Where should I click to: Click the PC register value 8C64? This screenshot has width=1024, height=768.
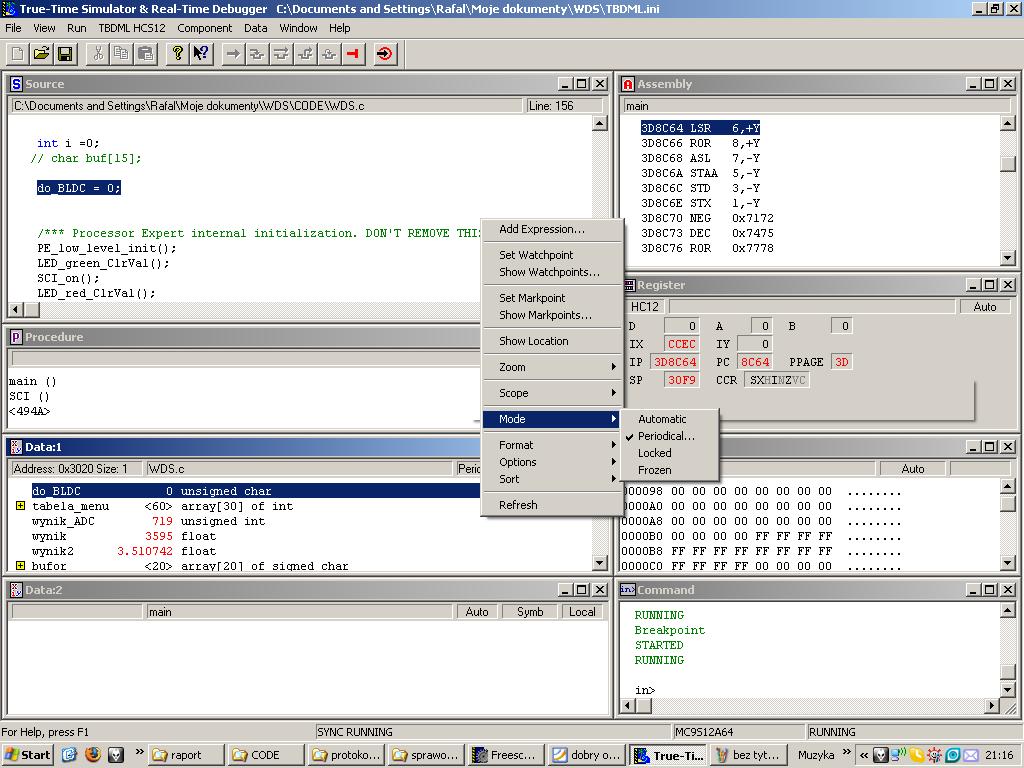(754, 362)
